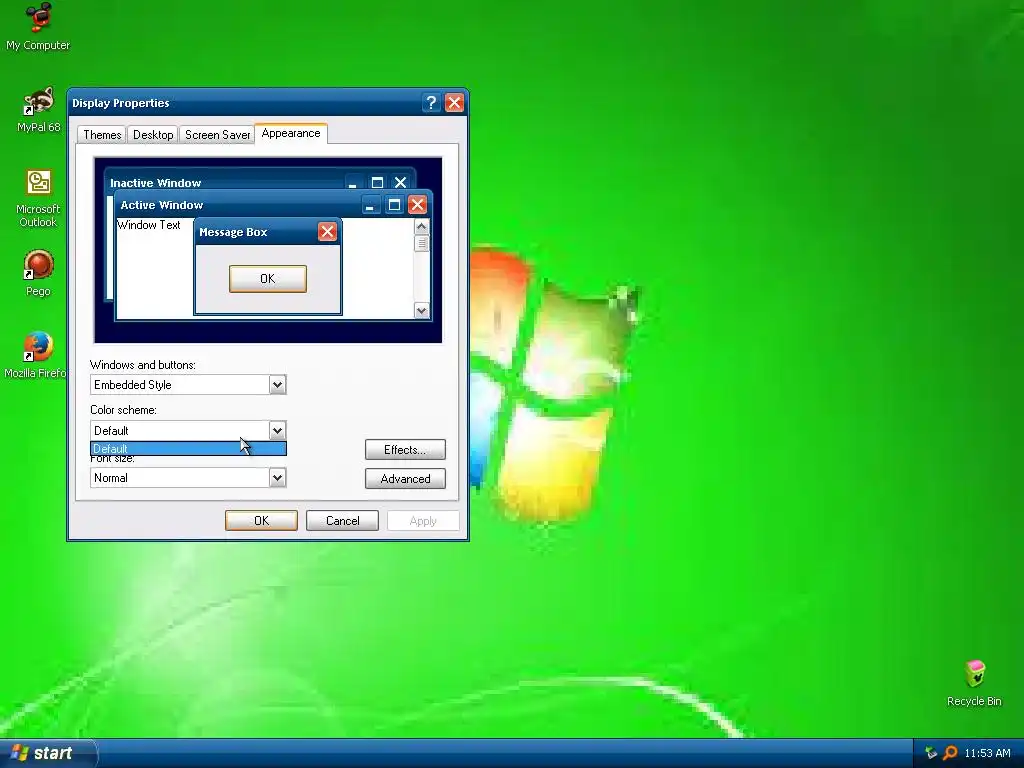Click the preview Active Window close icon
The width and height of the screenshot is (1024, 768).
point(417,205)
